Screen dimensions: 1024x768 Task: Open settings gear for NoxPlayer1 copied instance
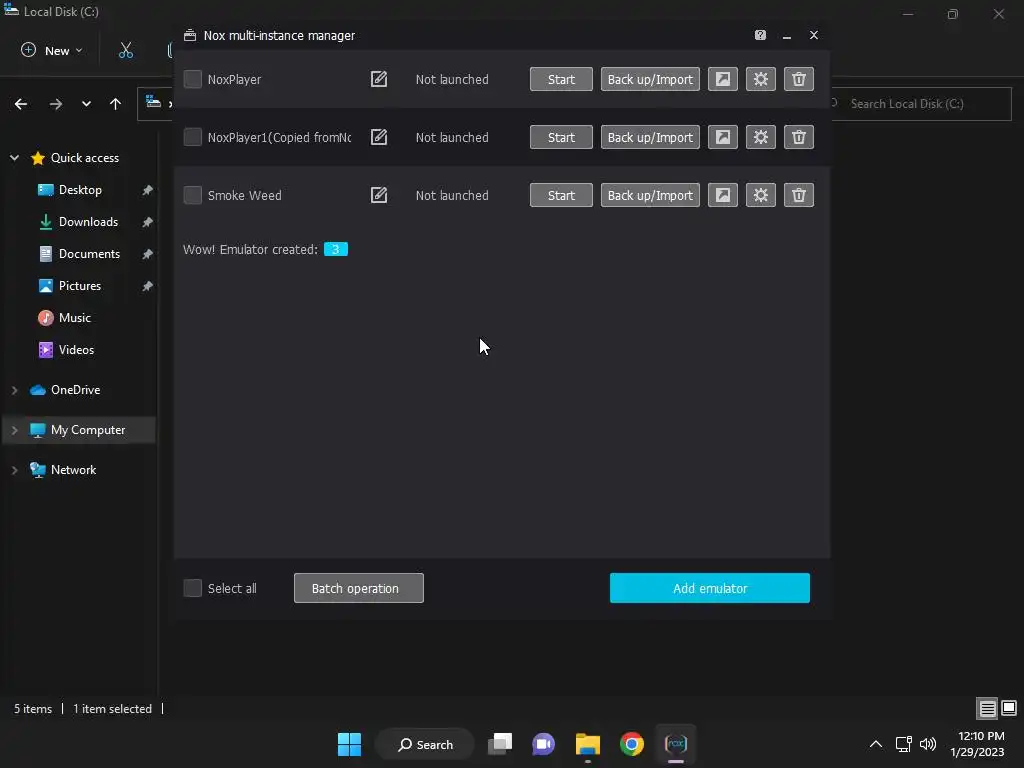coord(761,137)
